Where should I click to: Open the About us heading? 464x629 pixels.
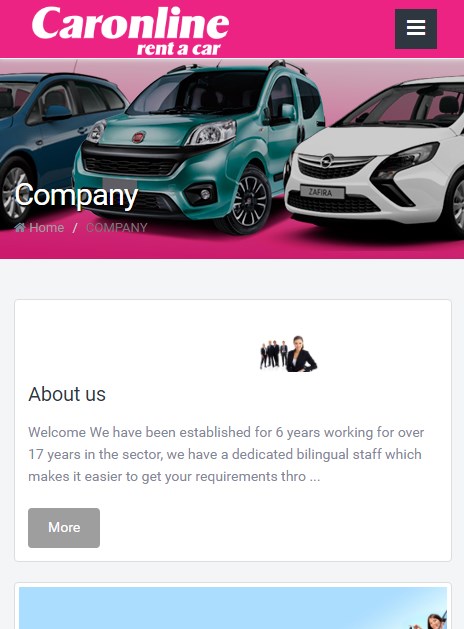tap(67, 394)
